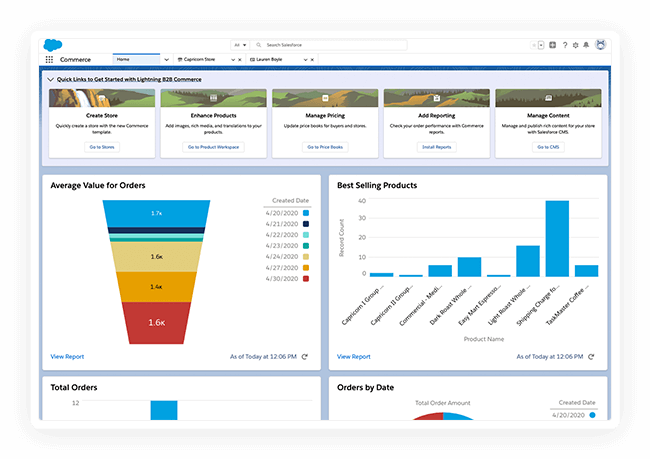
Task: Click the Install Reports button
Action: click(436, 147)
